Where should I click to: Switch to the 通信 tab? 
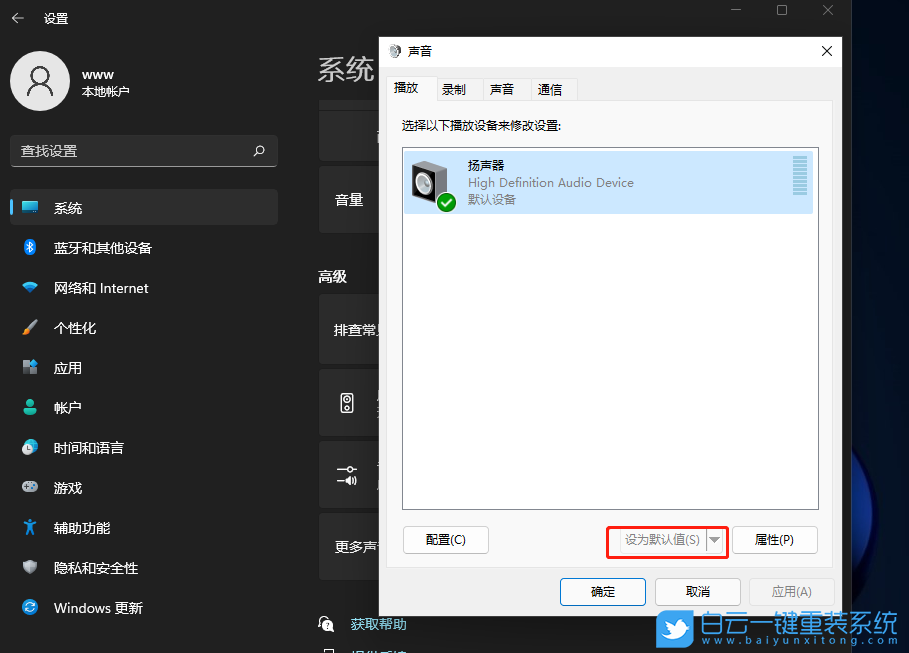click(553, 89)
